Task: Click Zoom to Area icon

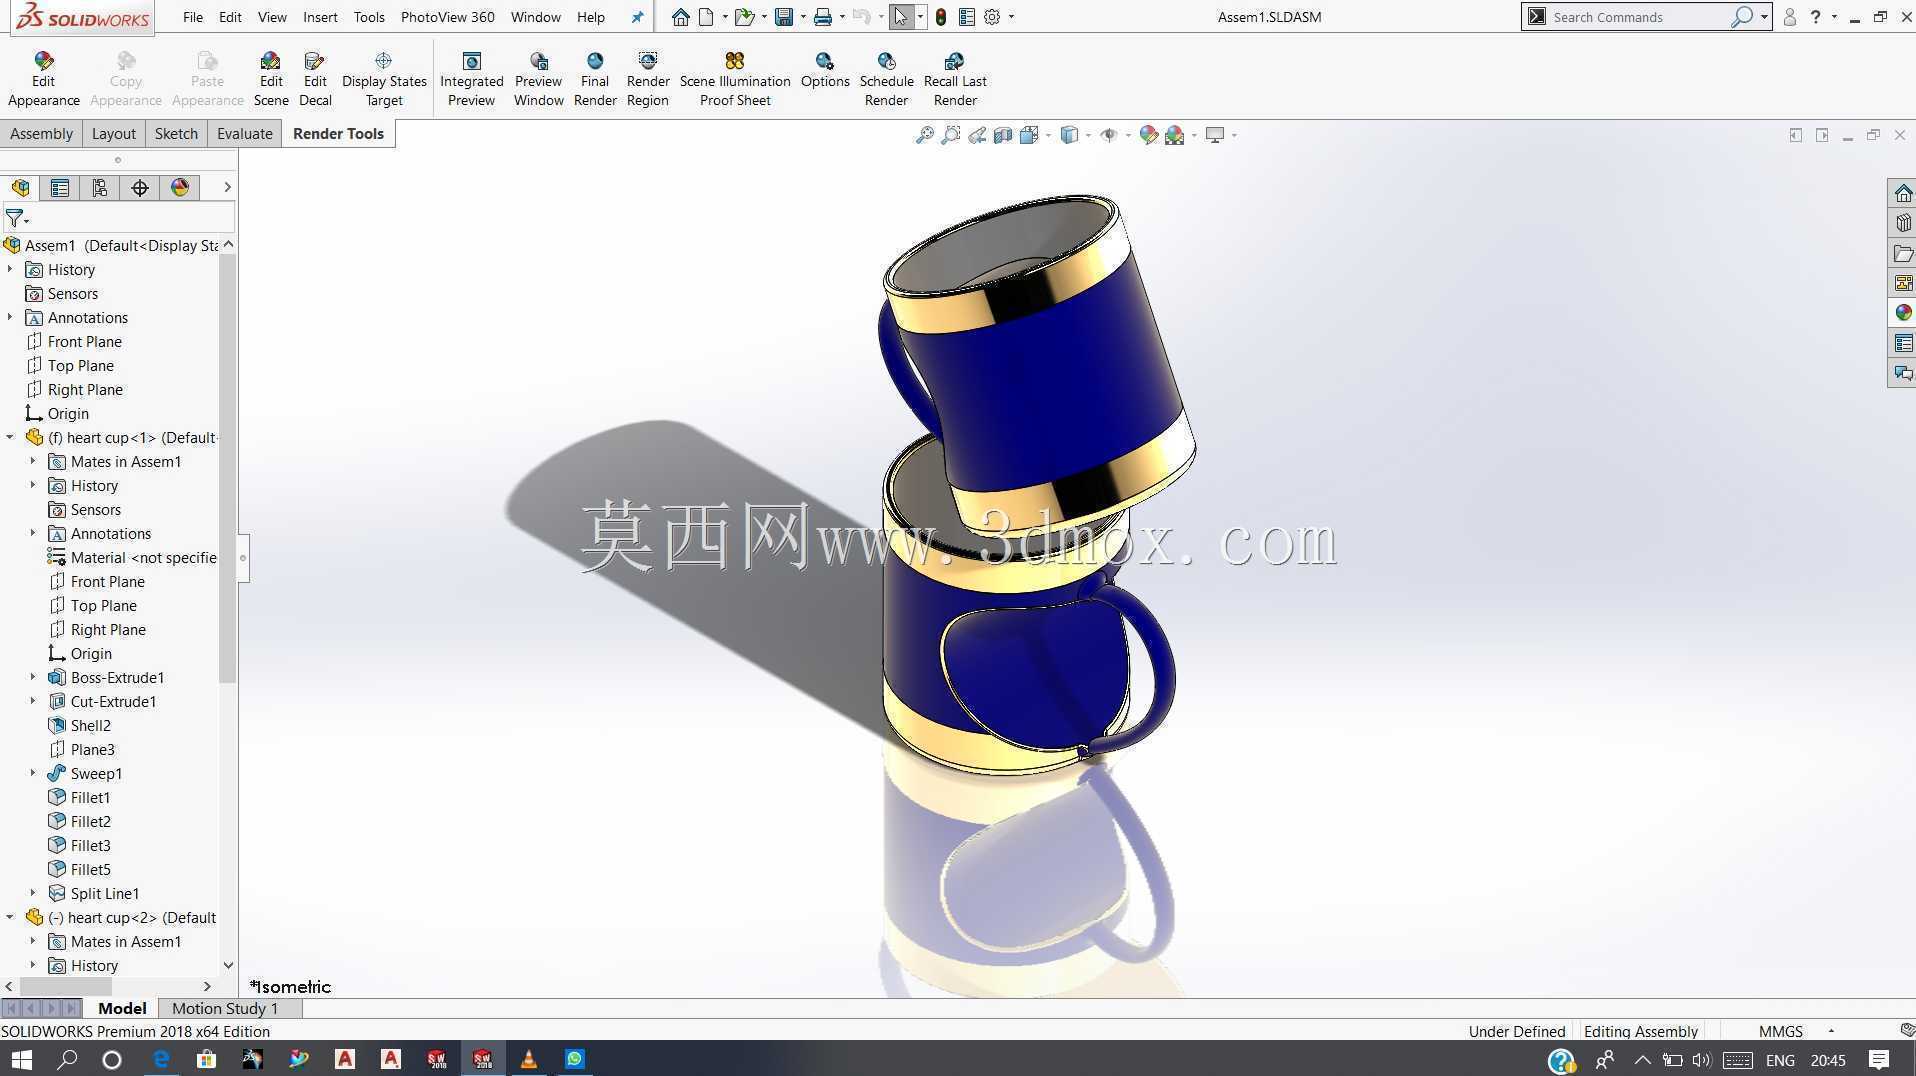Action: click(950, 135)
